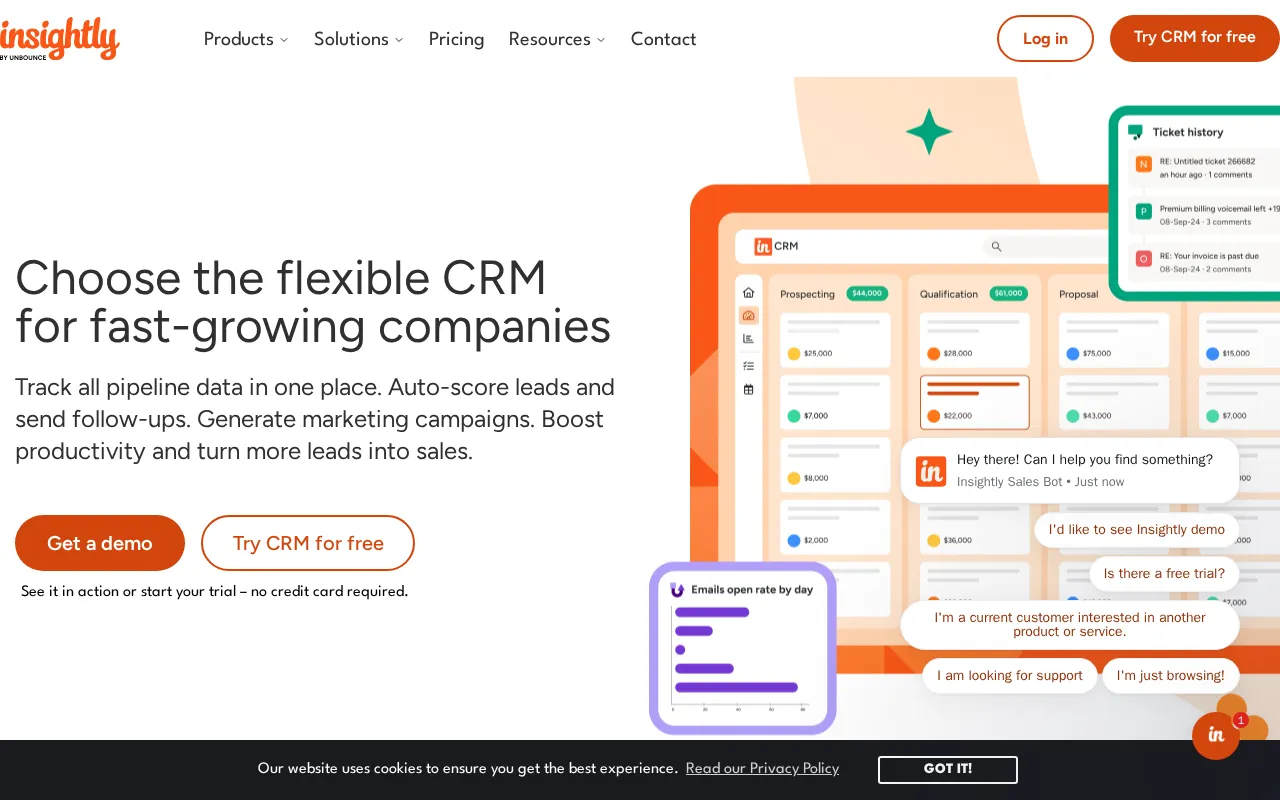The image size is (1280, 800).
Task: Click the magnifier search icon in CRM illustration
Action: pyautogui.click(x=996, y=246)
